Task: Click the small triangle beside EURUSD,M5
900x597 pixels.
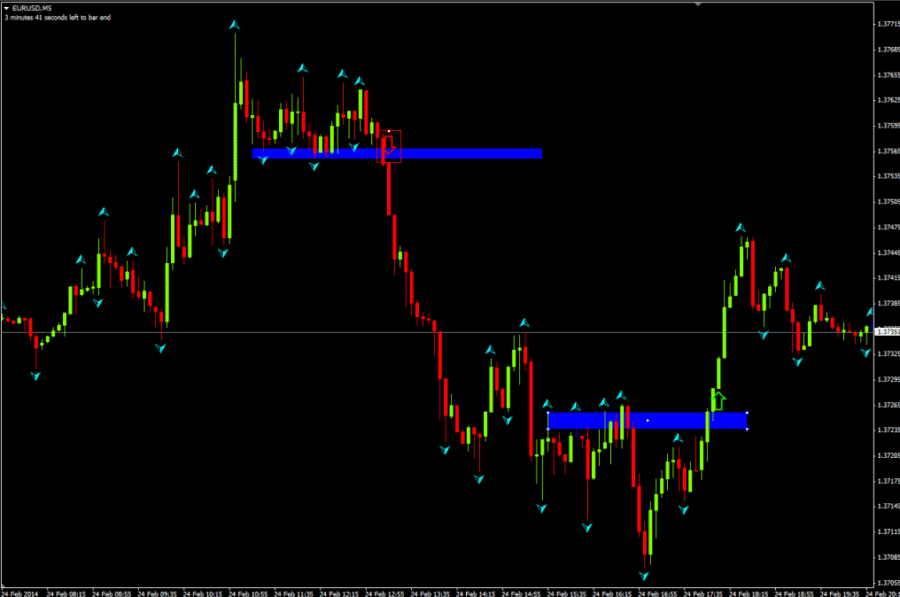Action: point(7,8)
